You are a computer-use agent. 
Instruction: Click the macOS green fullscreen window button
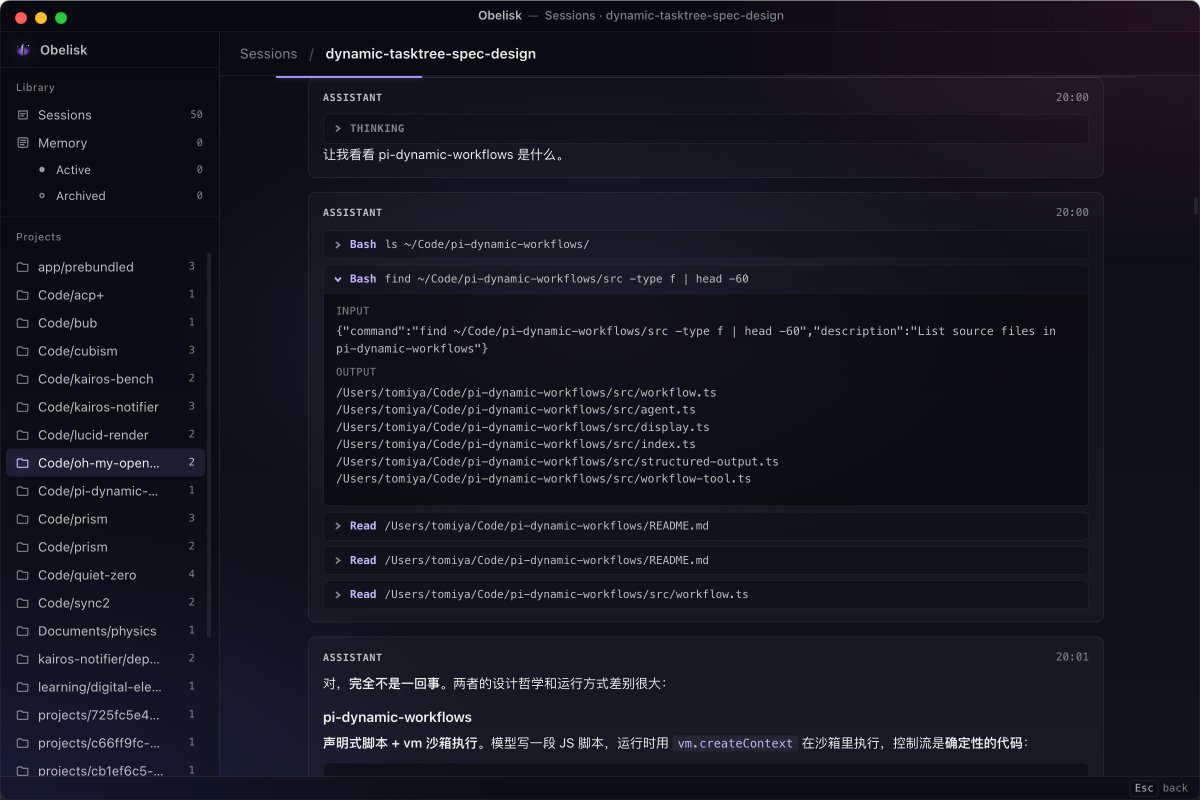(x=61, y=18)
